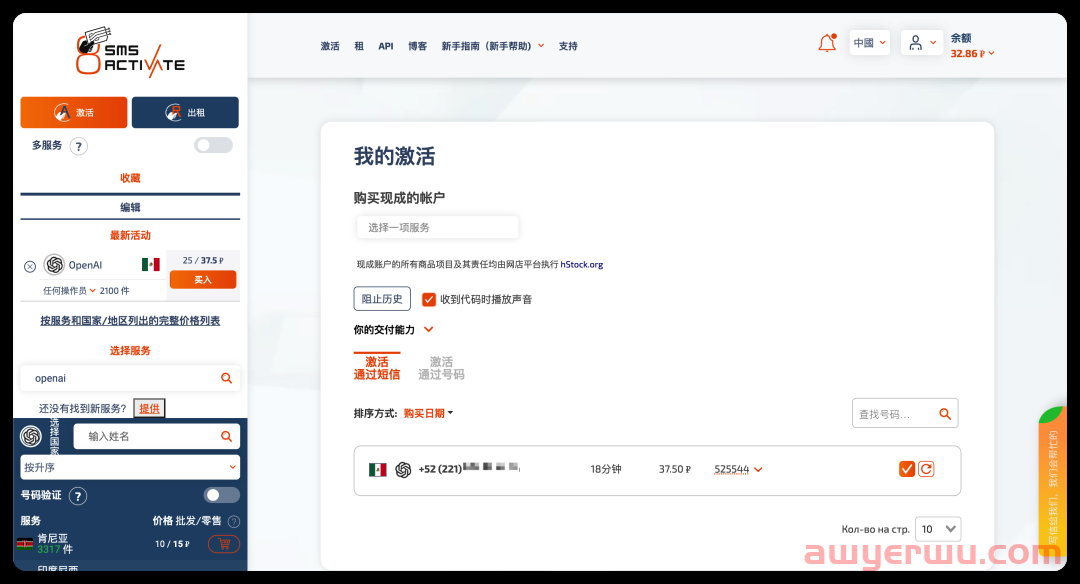Open the user account icon menu

click(x=922, y=43)
